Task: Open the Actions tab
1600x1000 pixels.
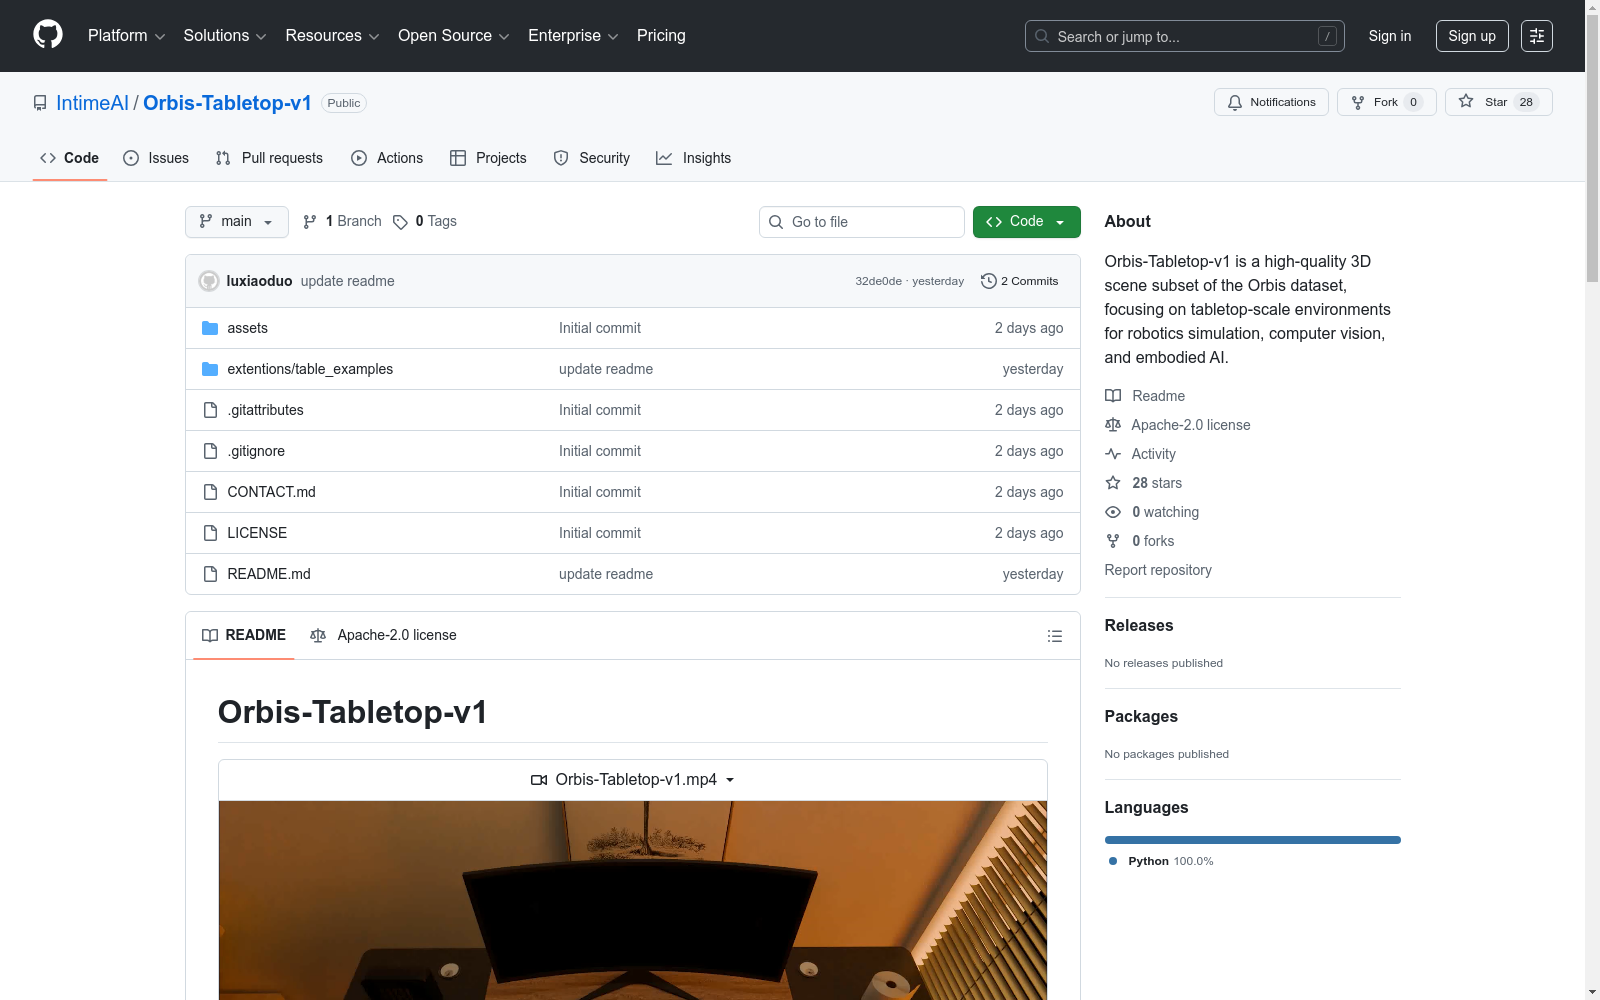Action: pos(387,158)
